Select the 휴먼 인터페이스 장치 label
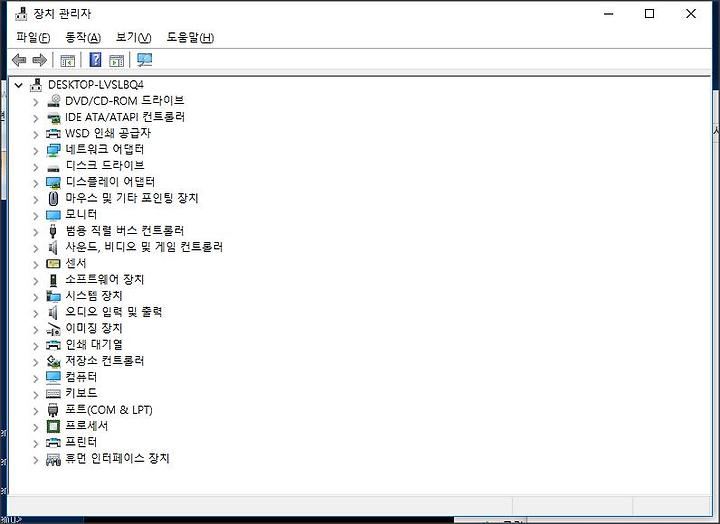 118,458
